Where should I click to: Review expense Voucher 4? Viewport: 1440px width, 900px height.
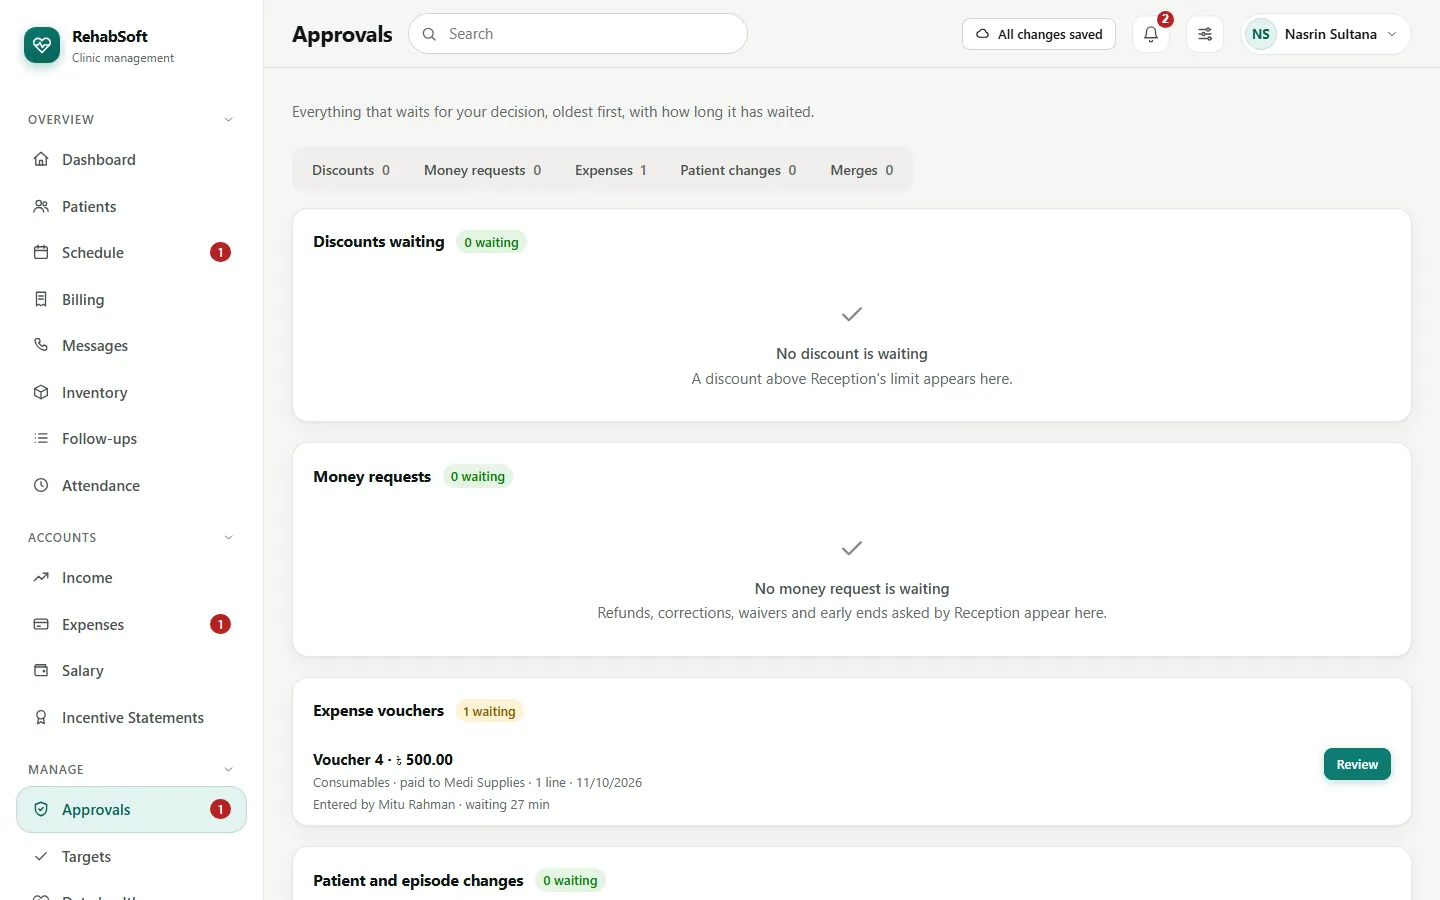point(1357,764)
